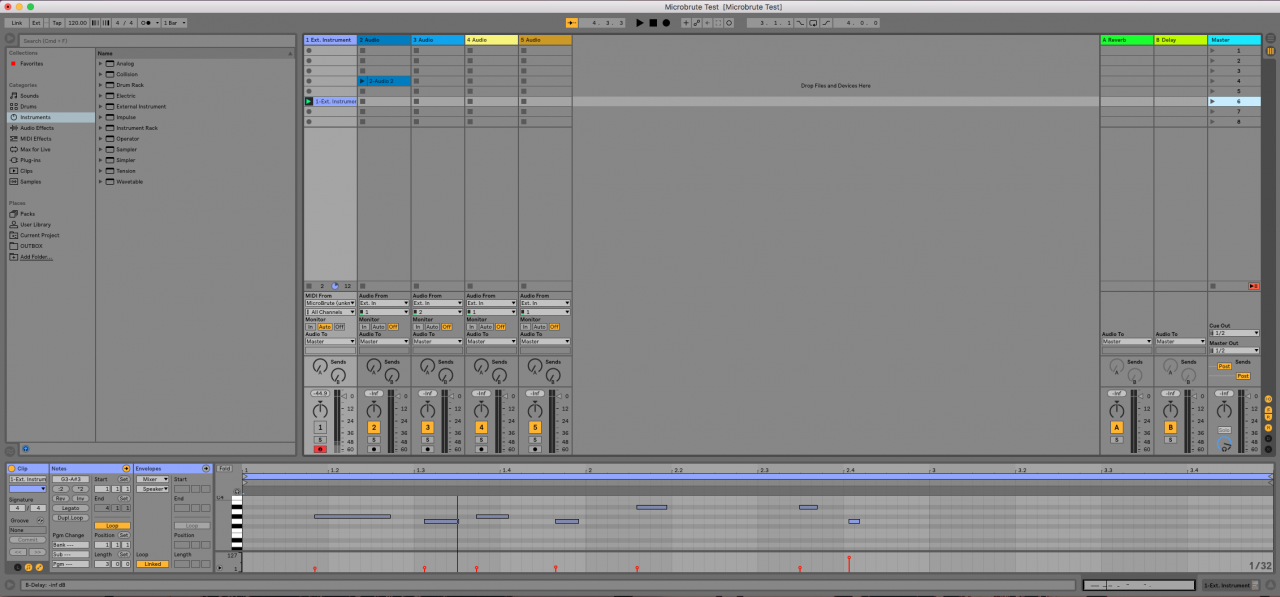Open the All Channels input dropdown

pos(330,312)
